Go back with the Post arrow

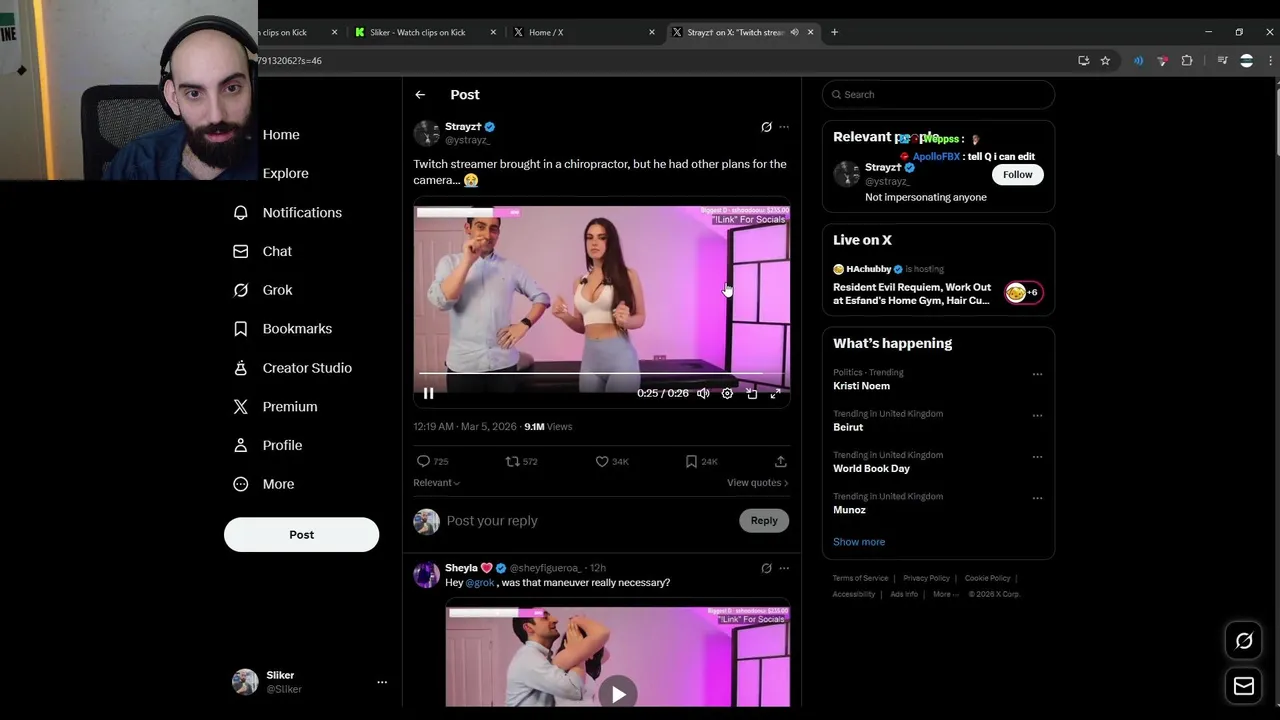420,95
